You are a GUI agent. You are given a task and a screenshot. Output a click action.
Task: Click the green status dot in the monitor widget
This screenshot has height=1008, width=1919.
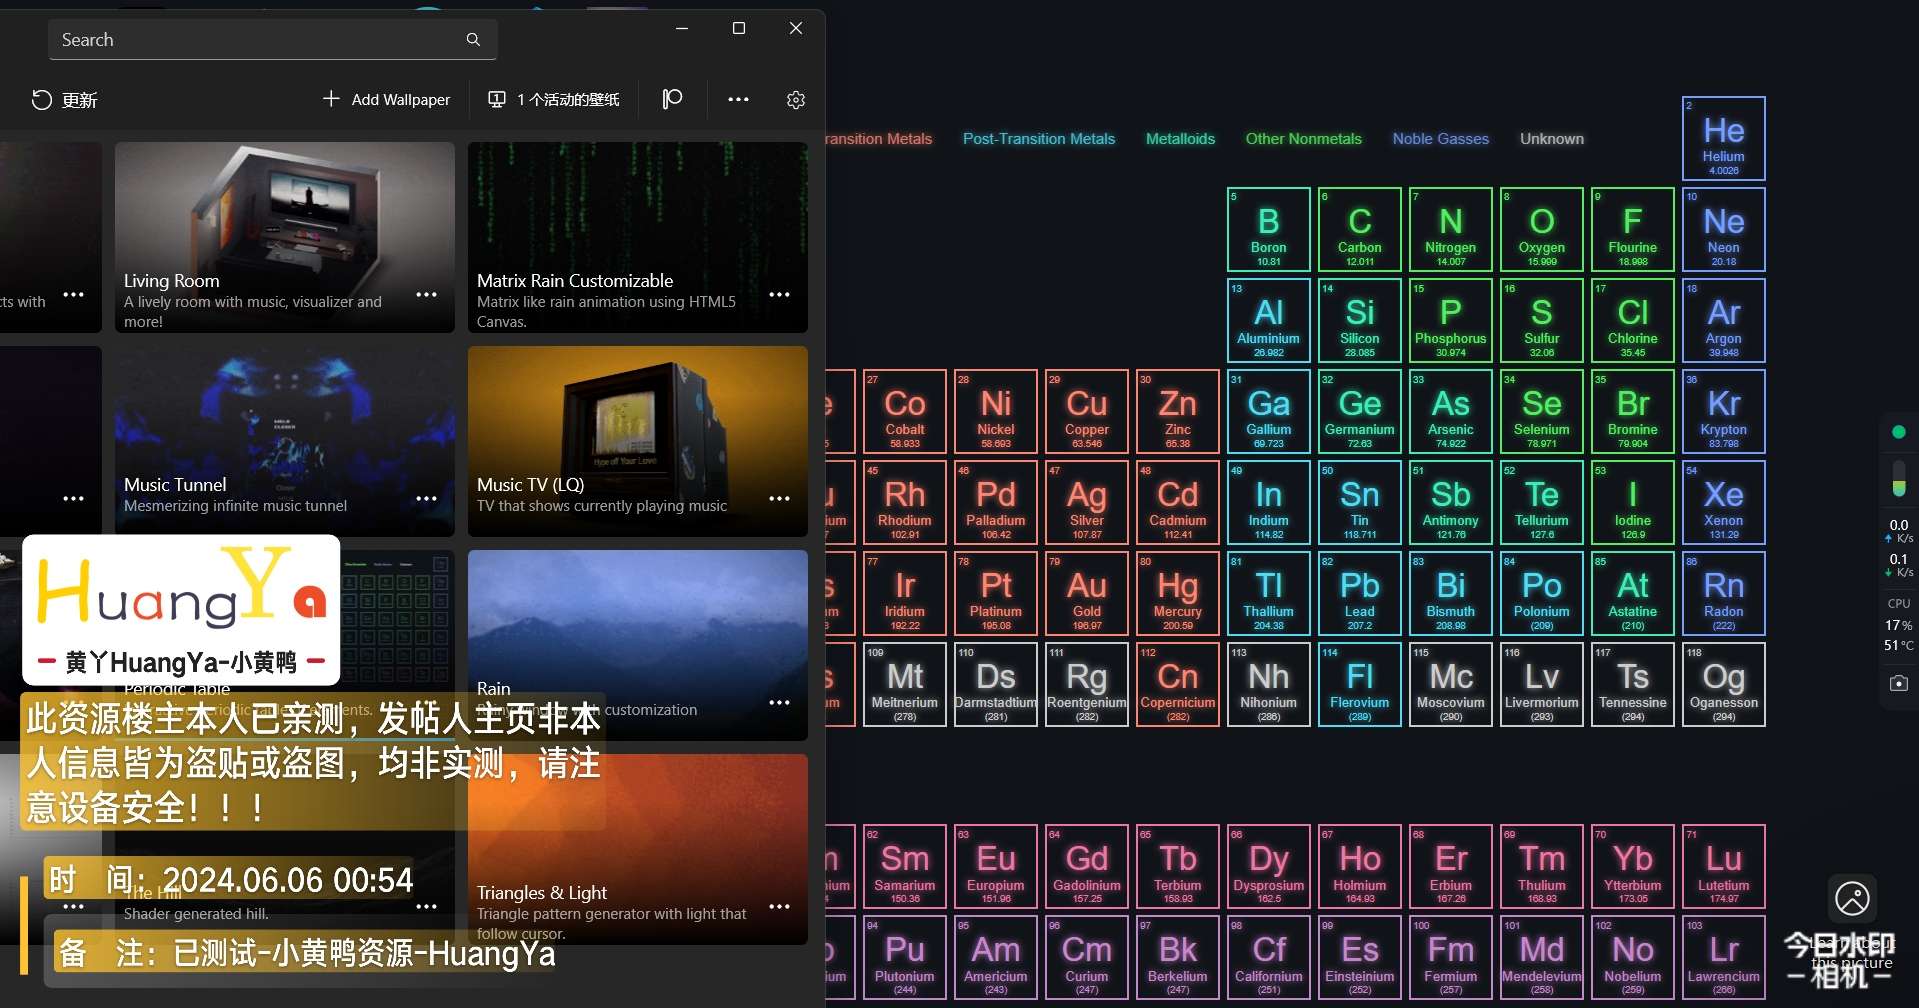[x=1899, y=432]
